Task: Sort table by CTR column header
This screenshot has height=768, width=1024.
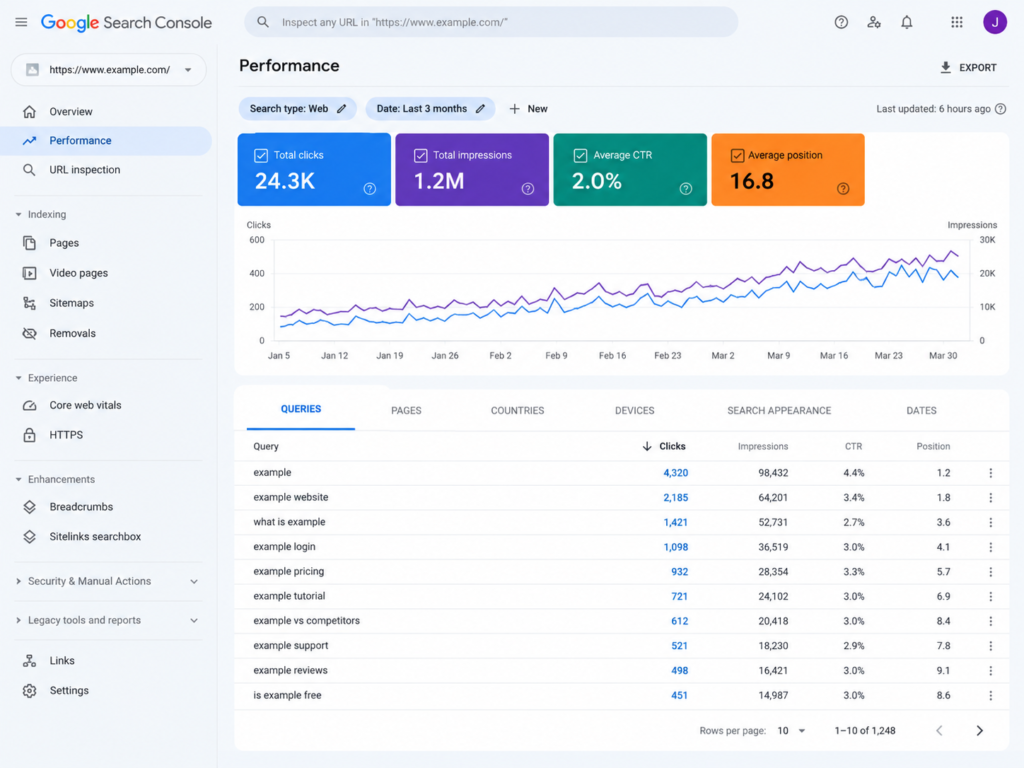Action: click(853, 447)
